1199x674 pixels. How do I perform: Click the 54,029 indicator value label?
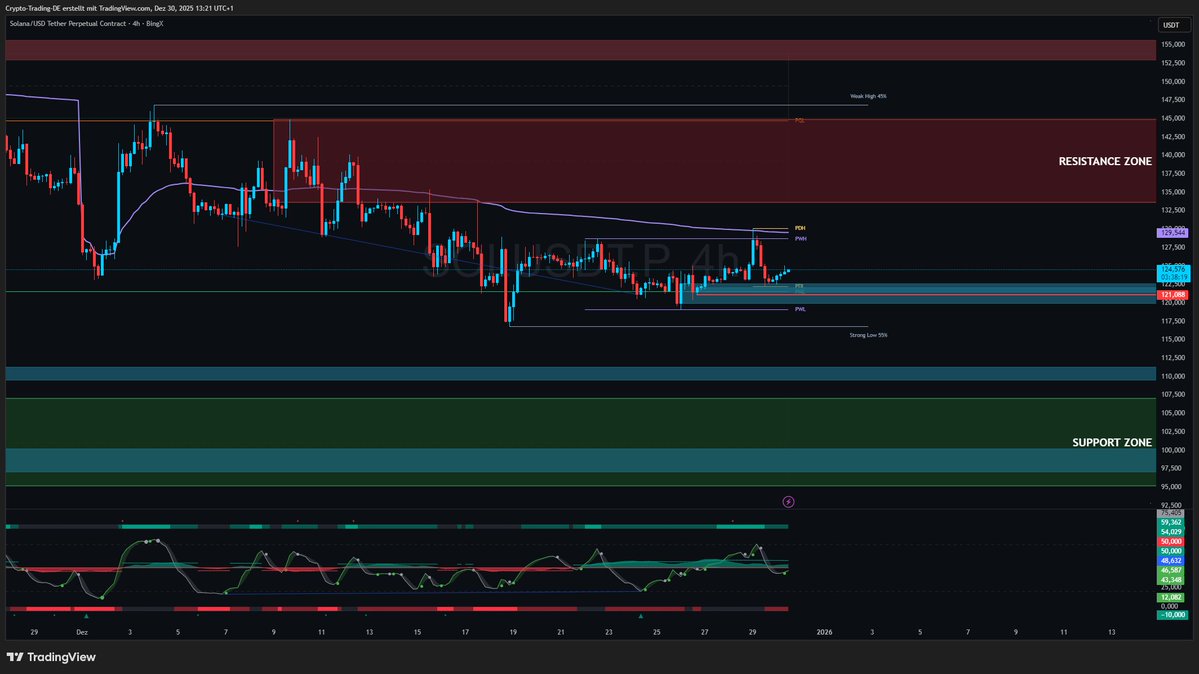pos(1171,532)
